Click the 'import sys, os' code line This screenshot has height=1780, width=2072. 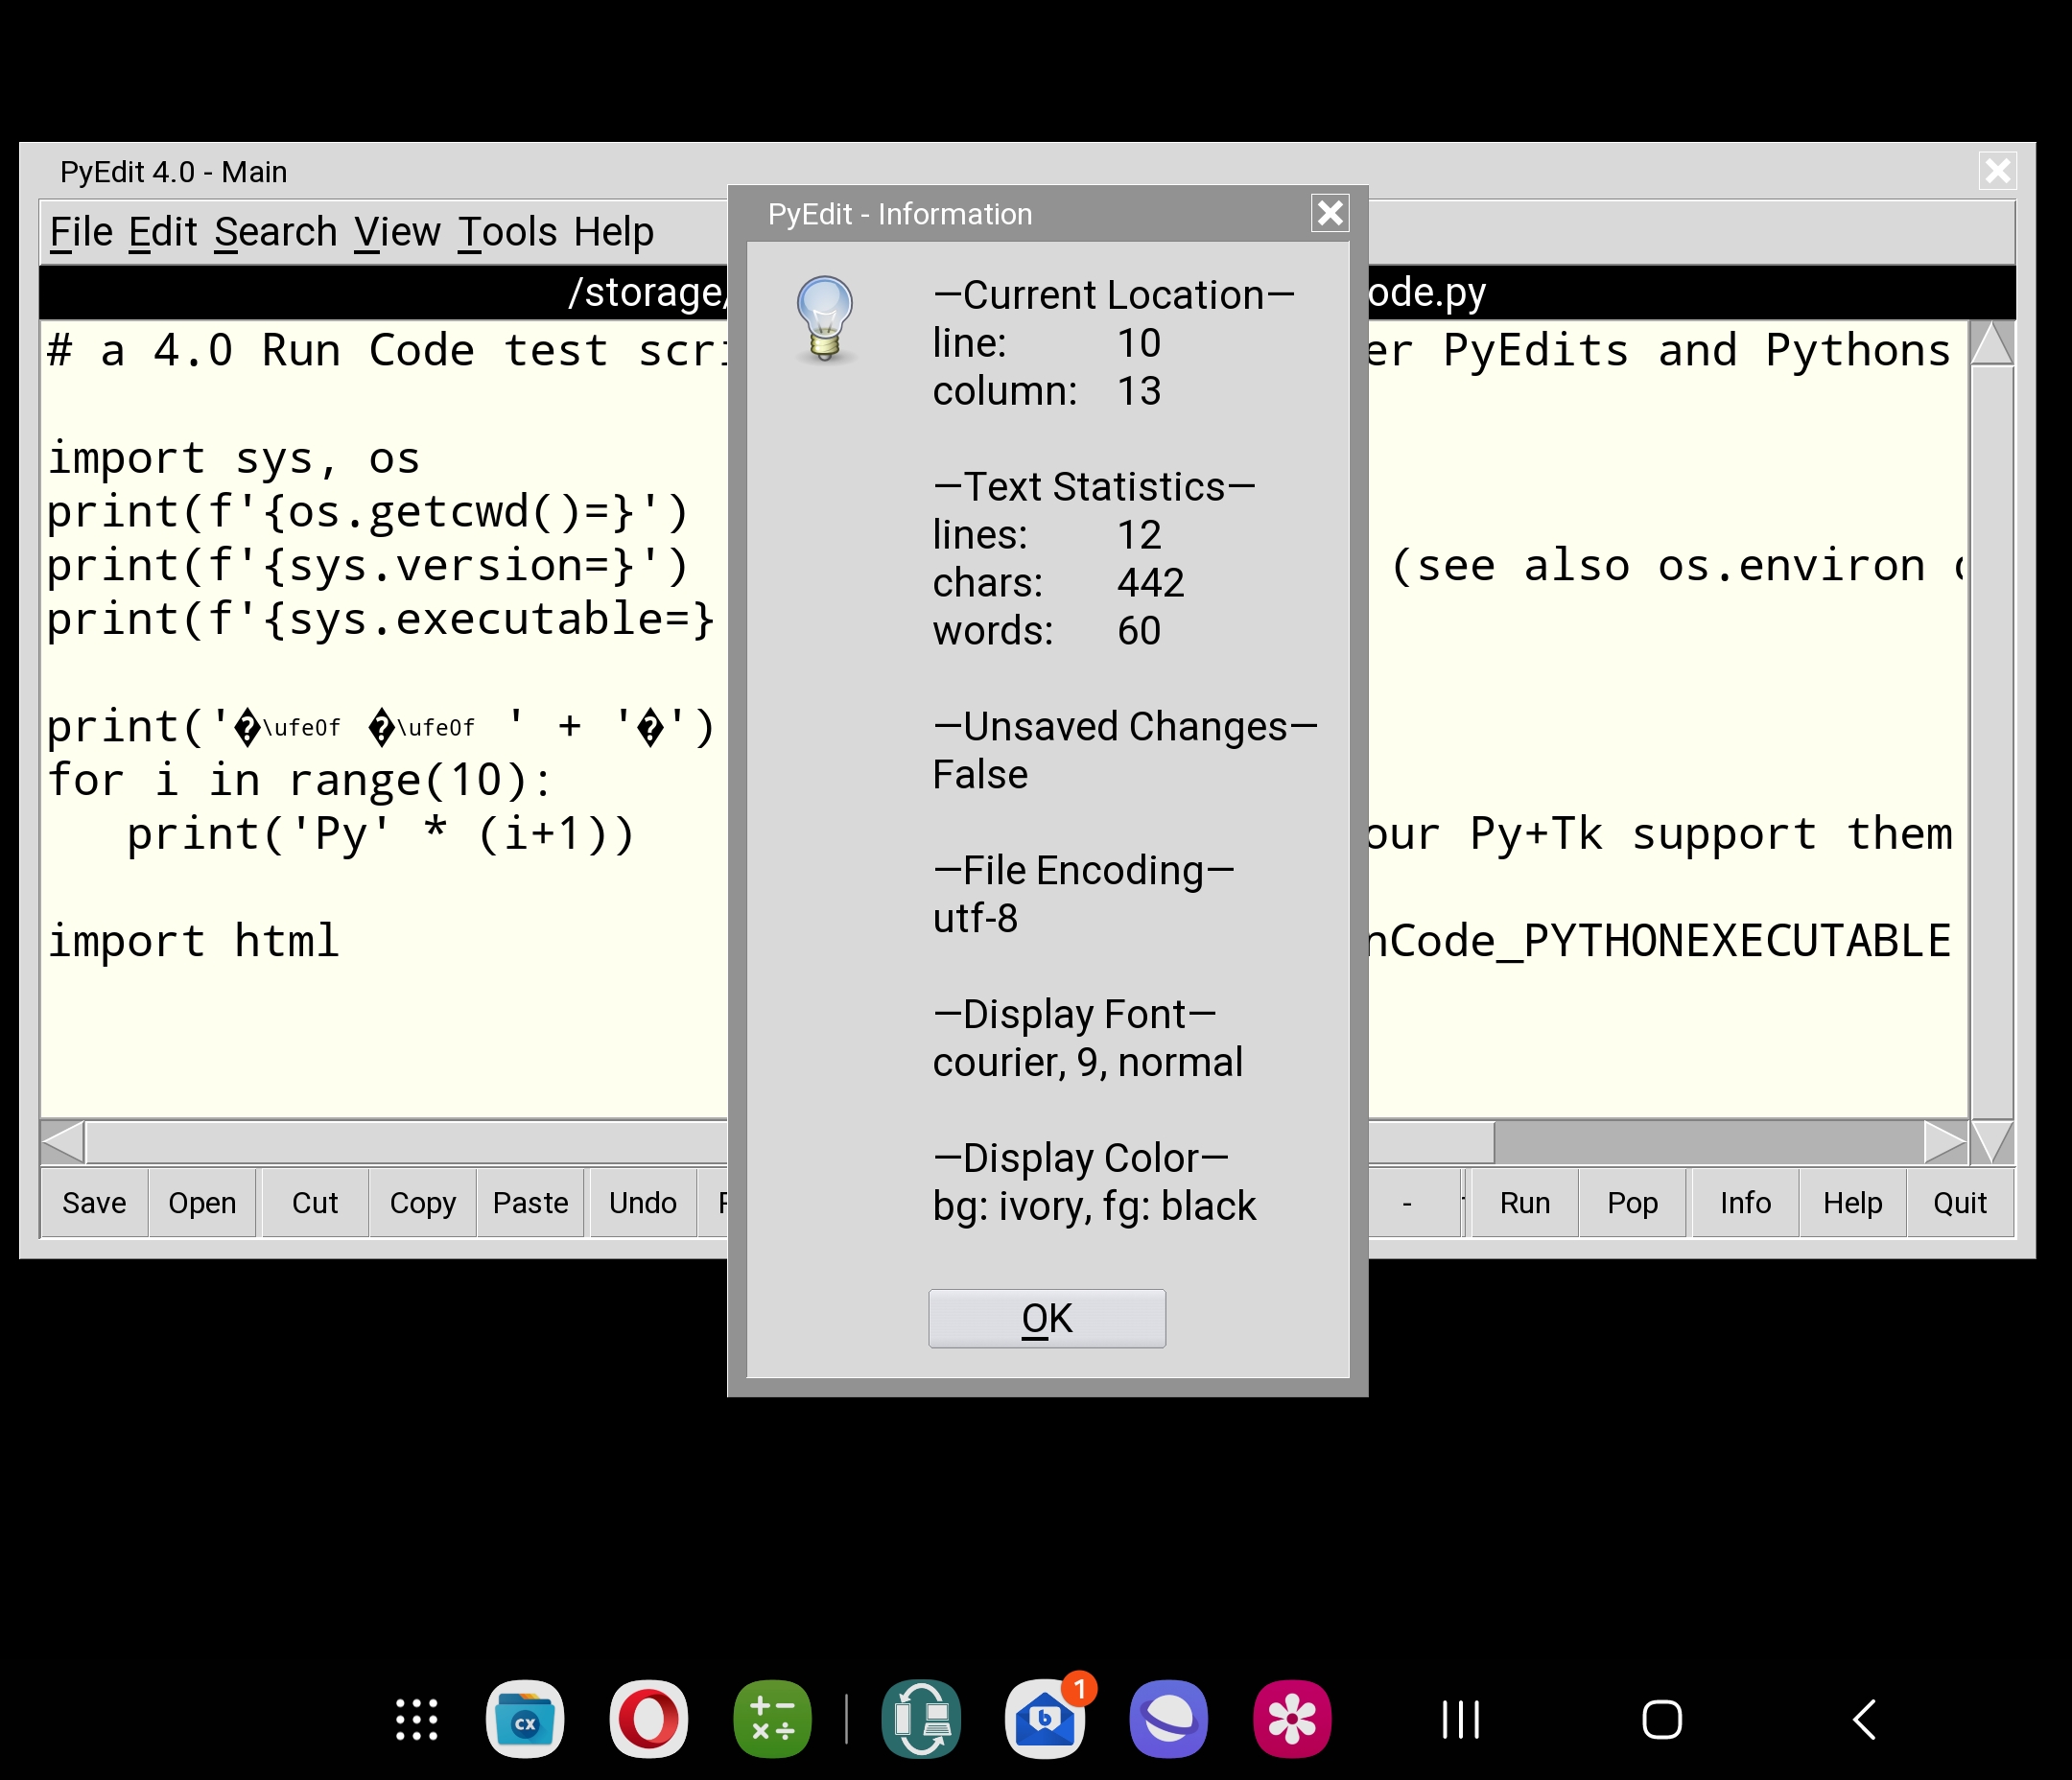234,458
